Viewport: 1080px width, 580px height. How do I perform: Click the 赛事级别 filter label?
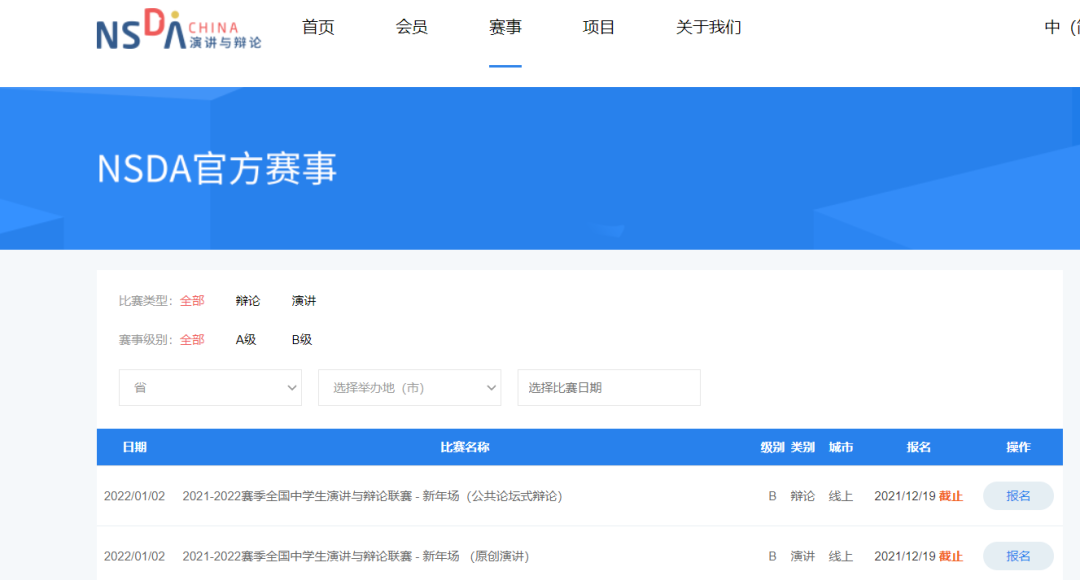(x=145, y=340)
